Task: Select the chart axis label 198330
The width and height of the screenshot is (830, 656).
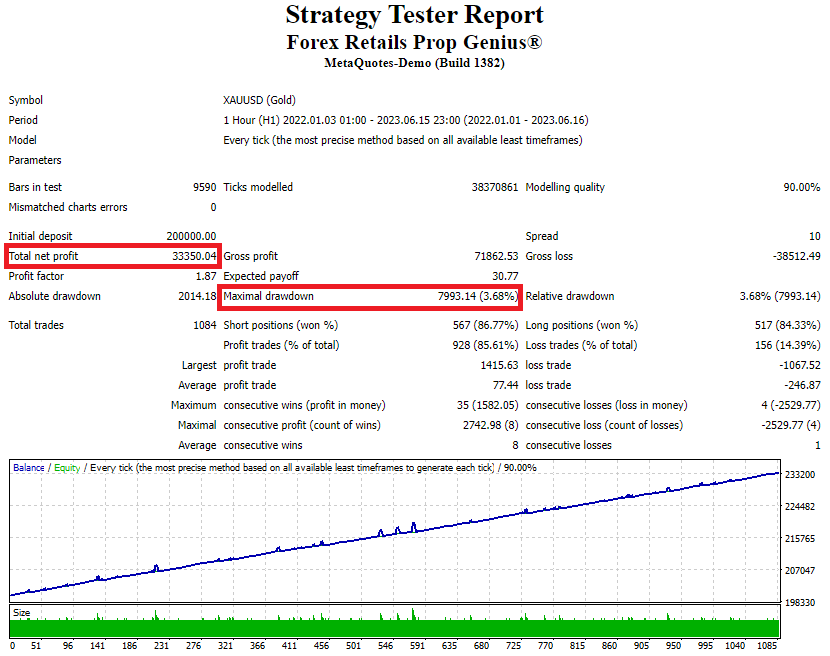Action: (799, 603)
